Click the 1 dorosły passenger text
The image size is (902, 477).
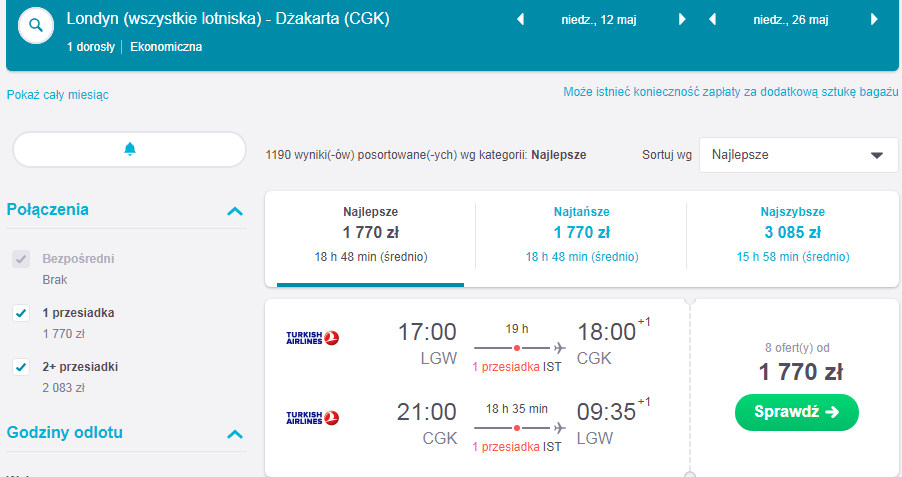91,47
